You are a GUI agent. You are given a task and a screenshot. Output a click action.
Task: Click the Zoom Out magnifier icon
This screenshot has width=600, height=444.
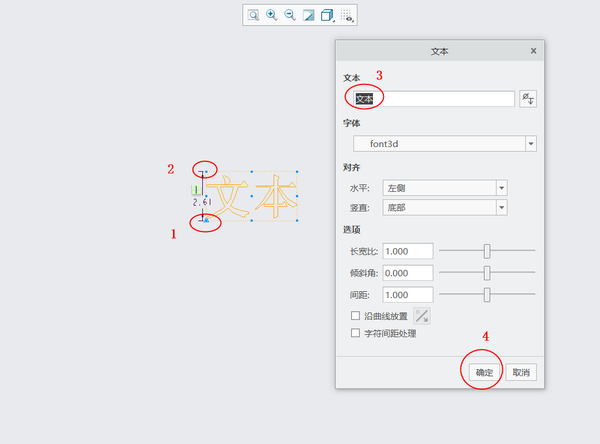point(290,15)
